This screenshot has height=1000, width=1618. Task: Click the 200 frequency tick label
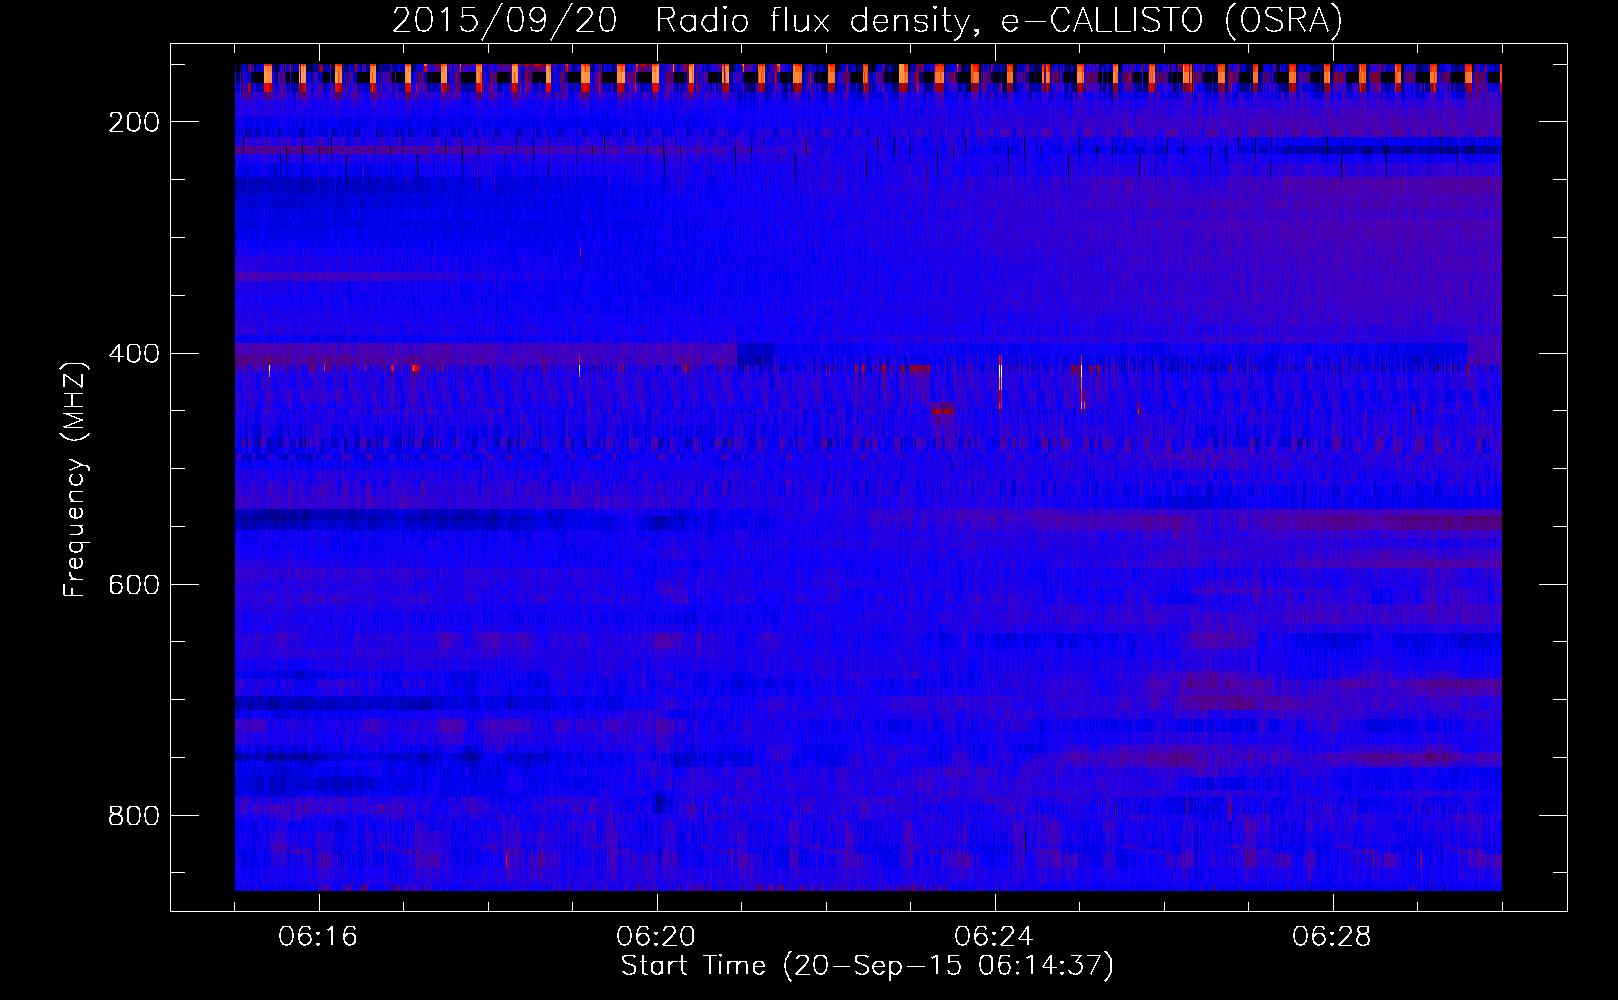pos(134,122)
